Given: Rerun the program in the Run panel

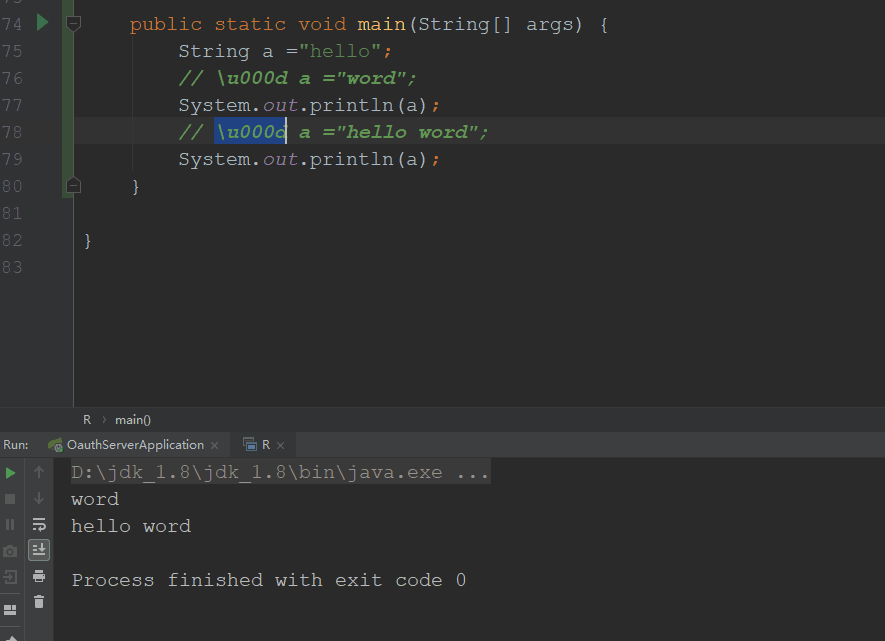Looking at the screenshot, I should pyautogui.click(x=11, y=473).
